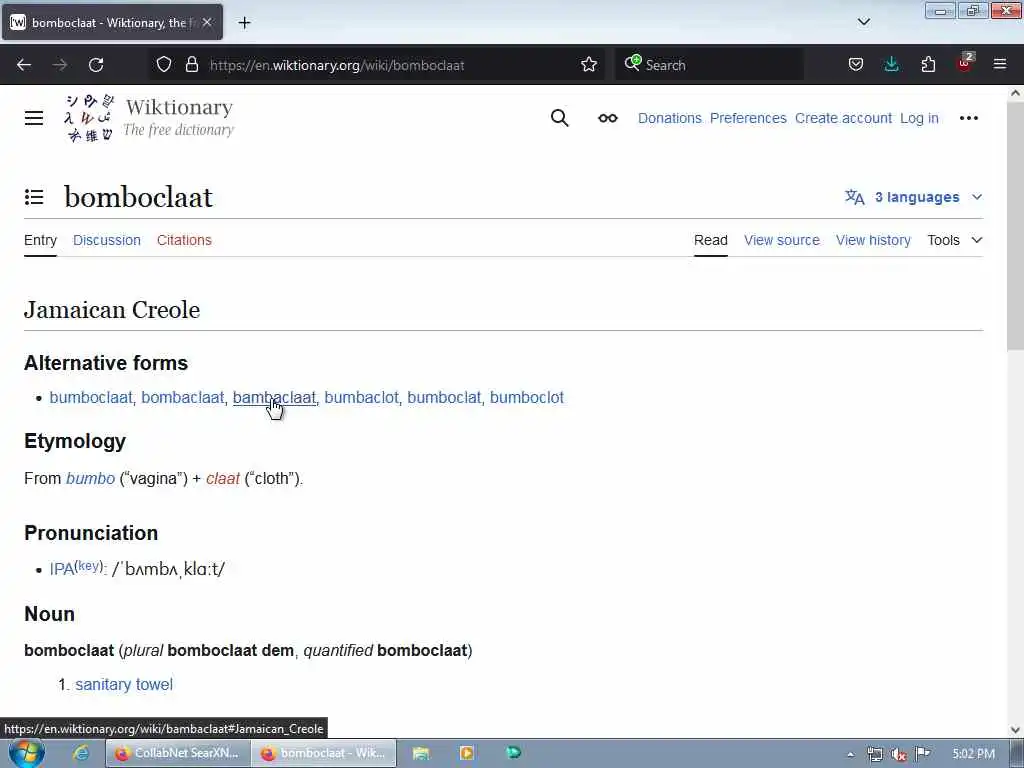Click the Donations link

[x=669, y=118]
